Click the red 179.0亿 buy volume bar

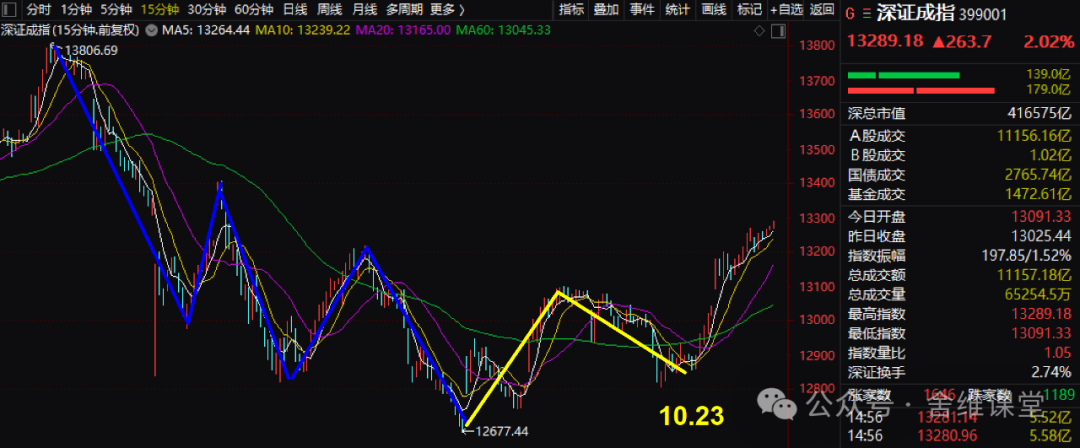pyautogui.click(x=921, y=90)
